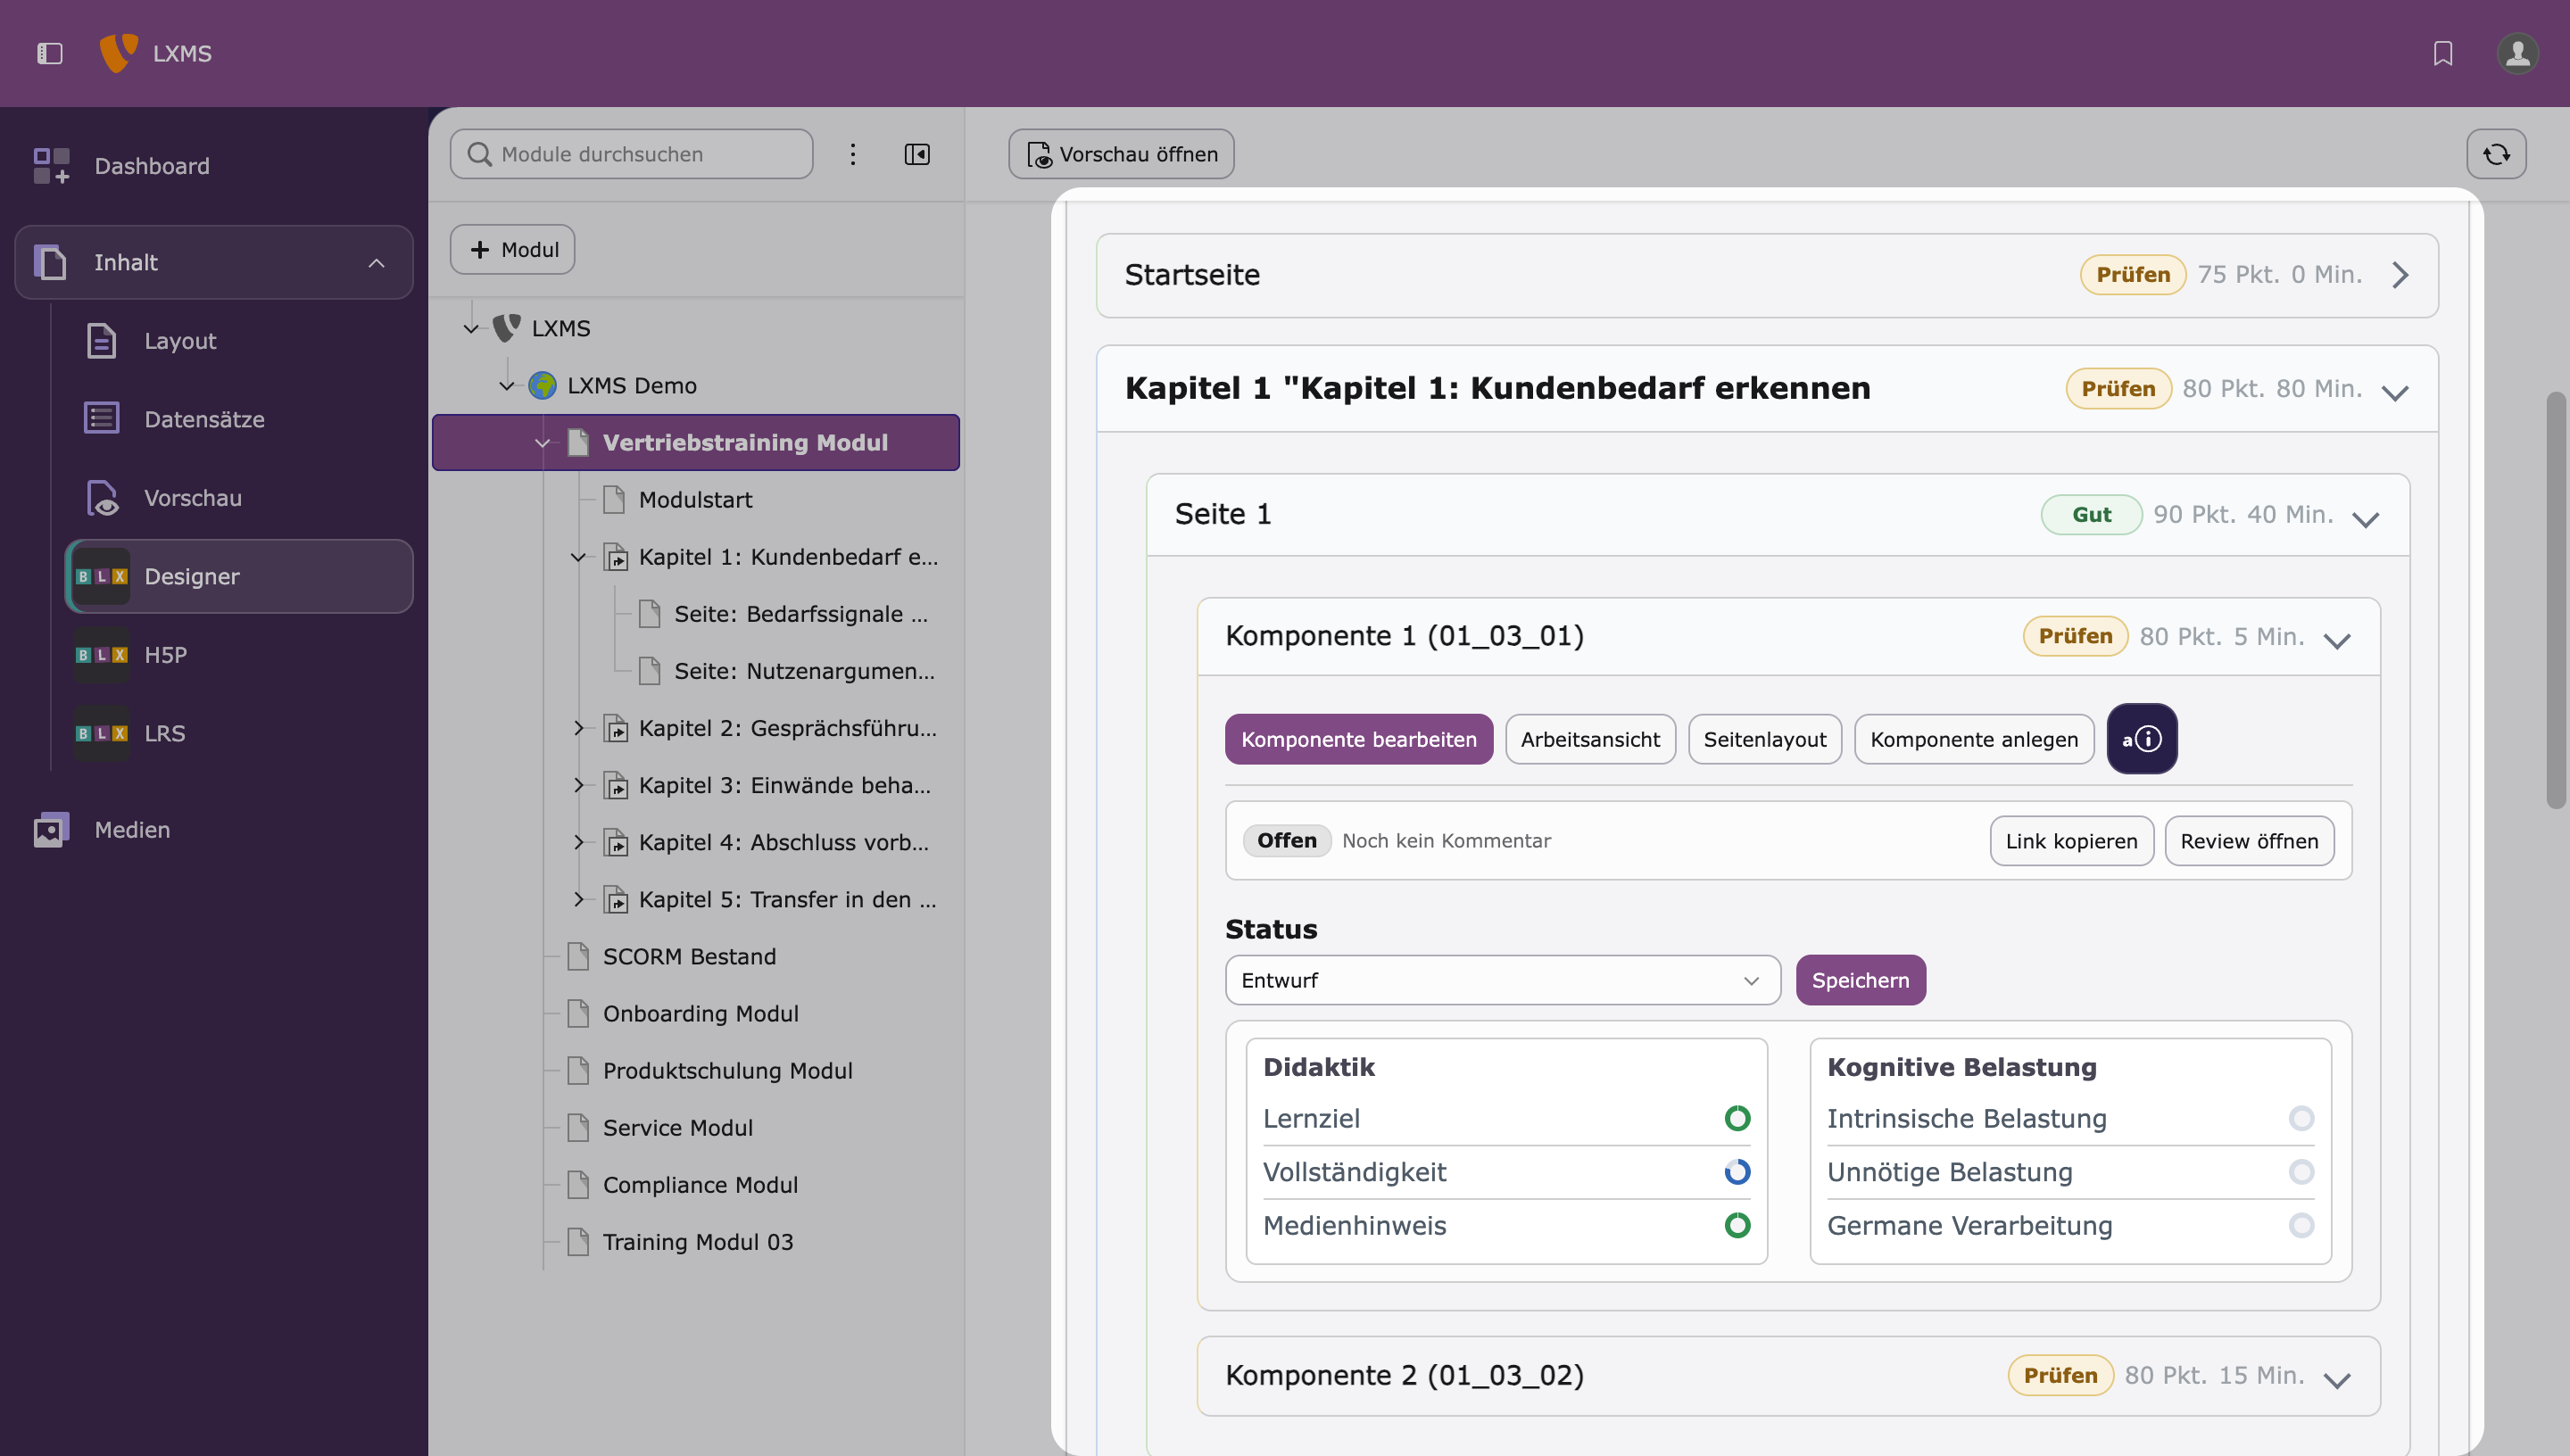Click the vertical scrollbar on the right
The width and height of the screenshot is (2570, 1456).
(x=2556, y=600)
